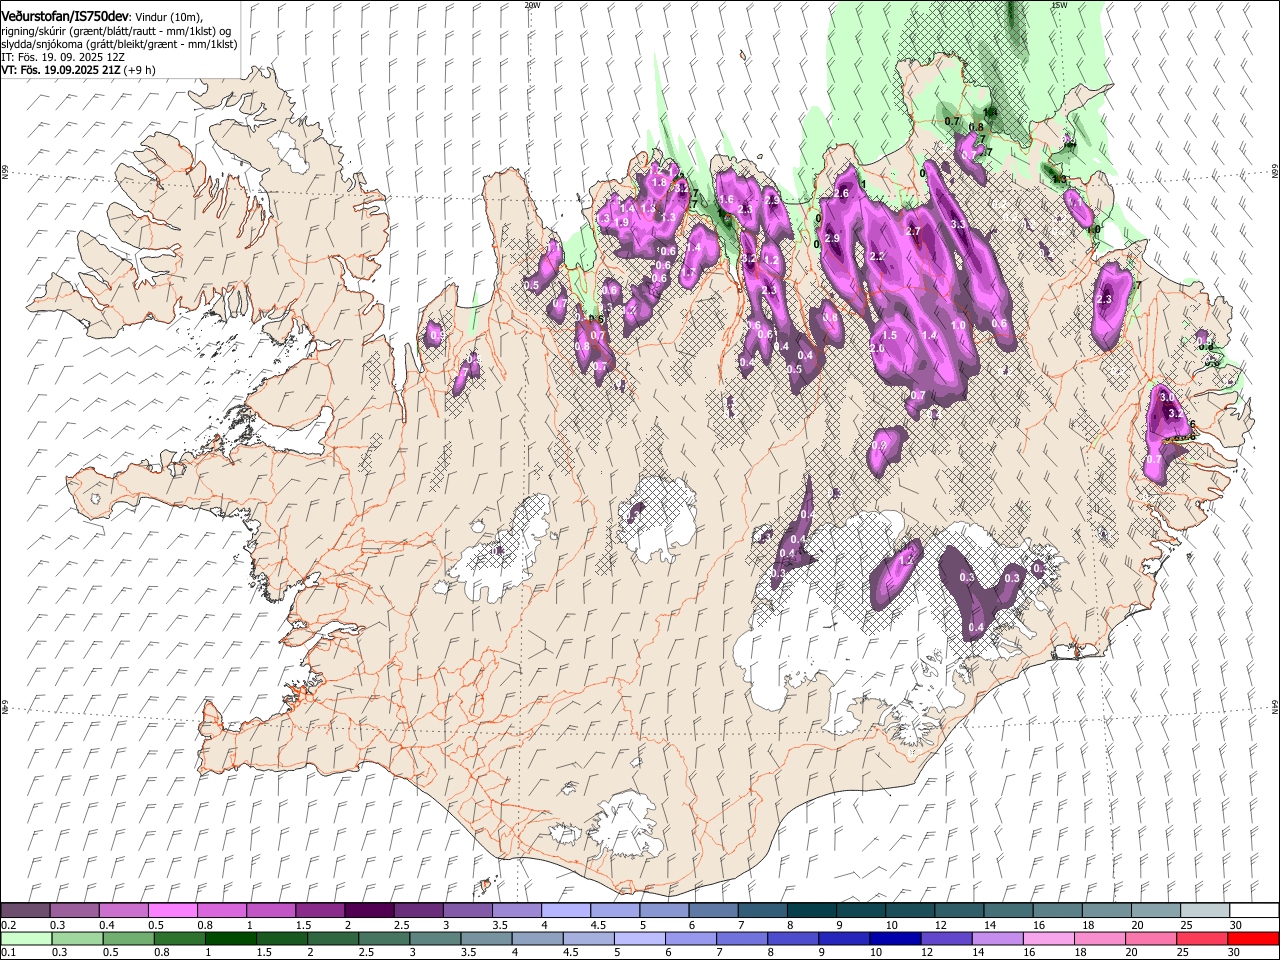
Task: Pick the darkest purple 2–2.5 swatch, upper scale
Action: tap(369, 910)
